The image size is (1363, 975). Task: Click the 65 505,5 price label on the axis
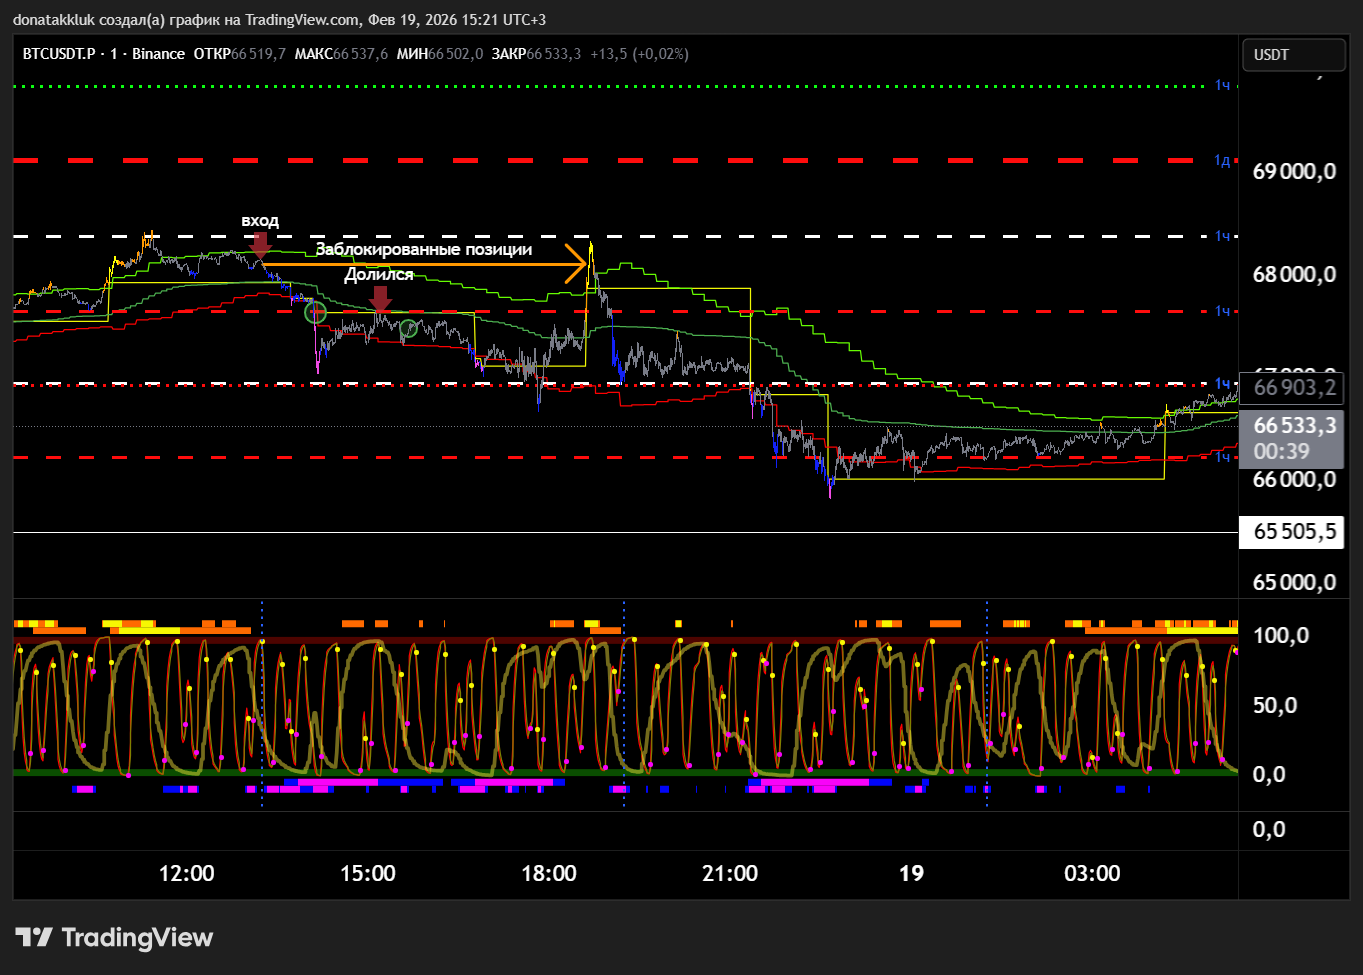click(1294, 531)
